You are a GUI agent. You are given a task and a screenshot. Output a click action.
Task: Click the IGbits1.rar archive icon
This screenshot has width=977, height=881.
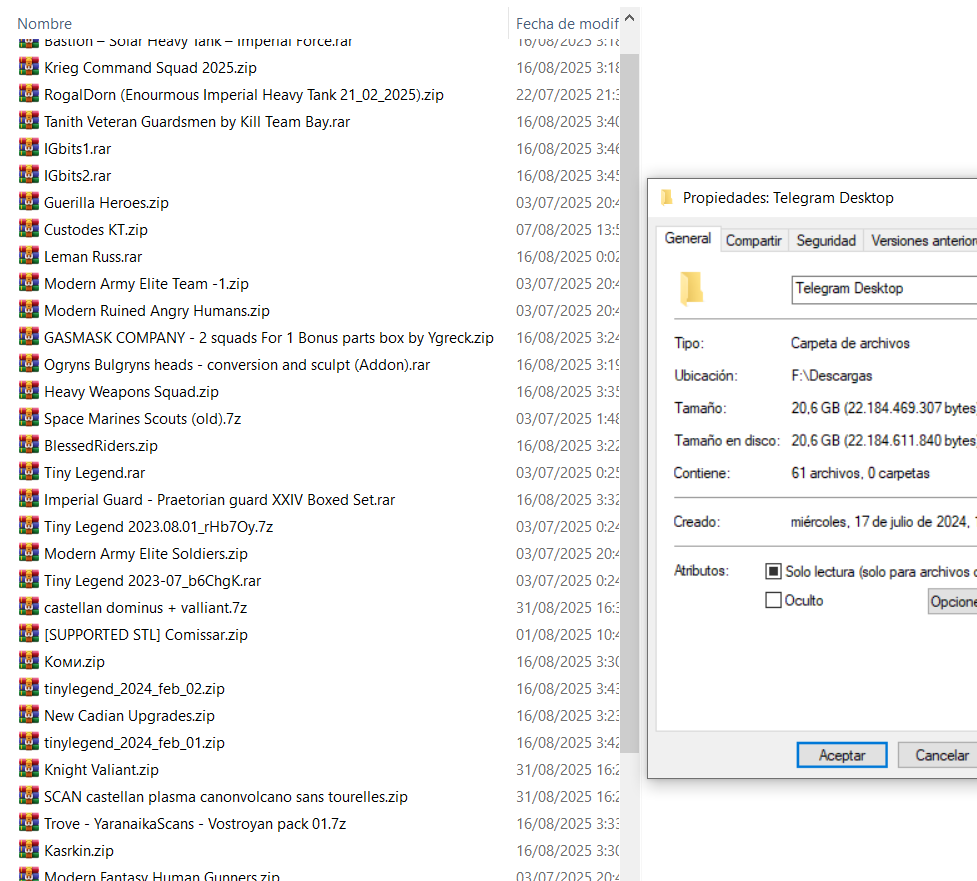coord(29,148)
